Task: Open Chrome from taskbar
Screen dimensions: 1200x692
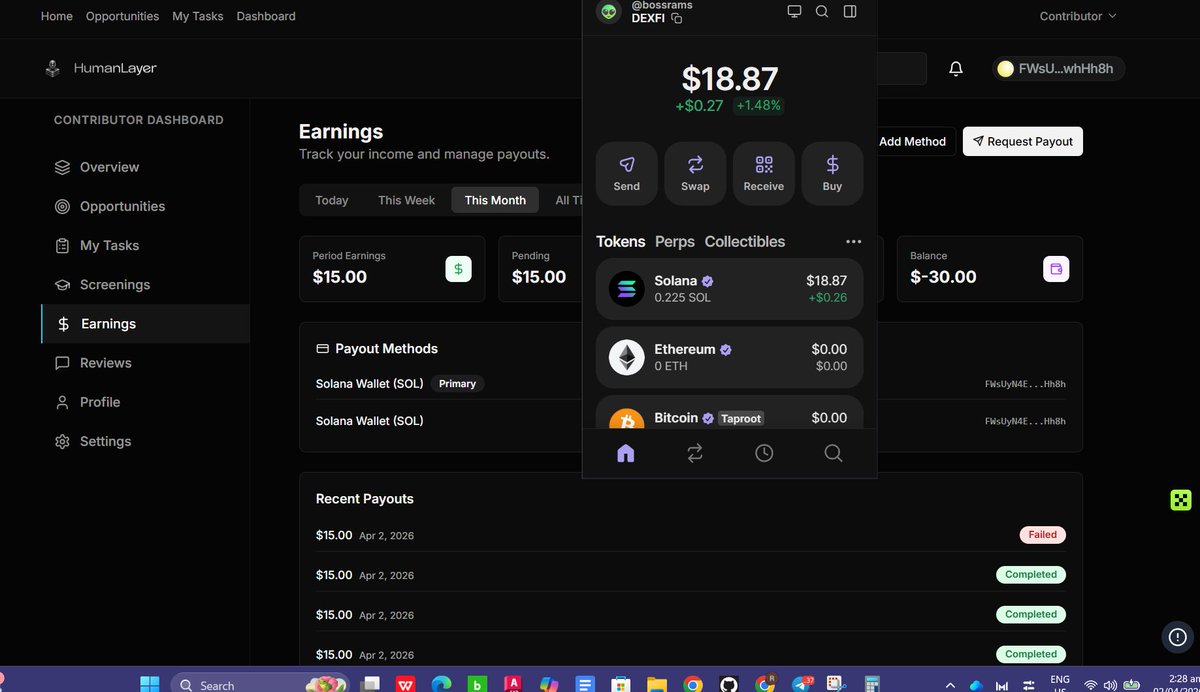Action: click(693, 684)
